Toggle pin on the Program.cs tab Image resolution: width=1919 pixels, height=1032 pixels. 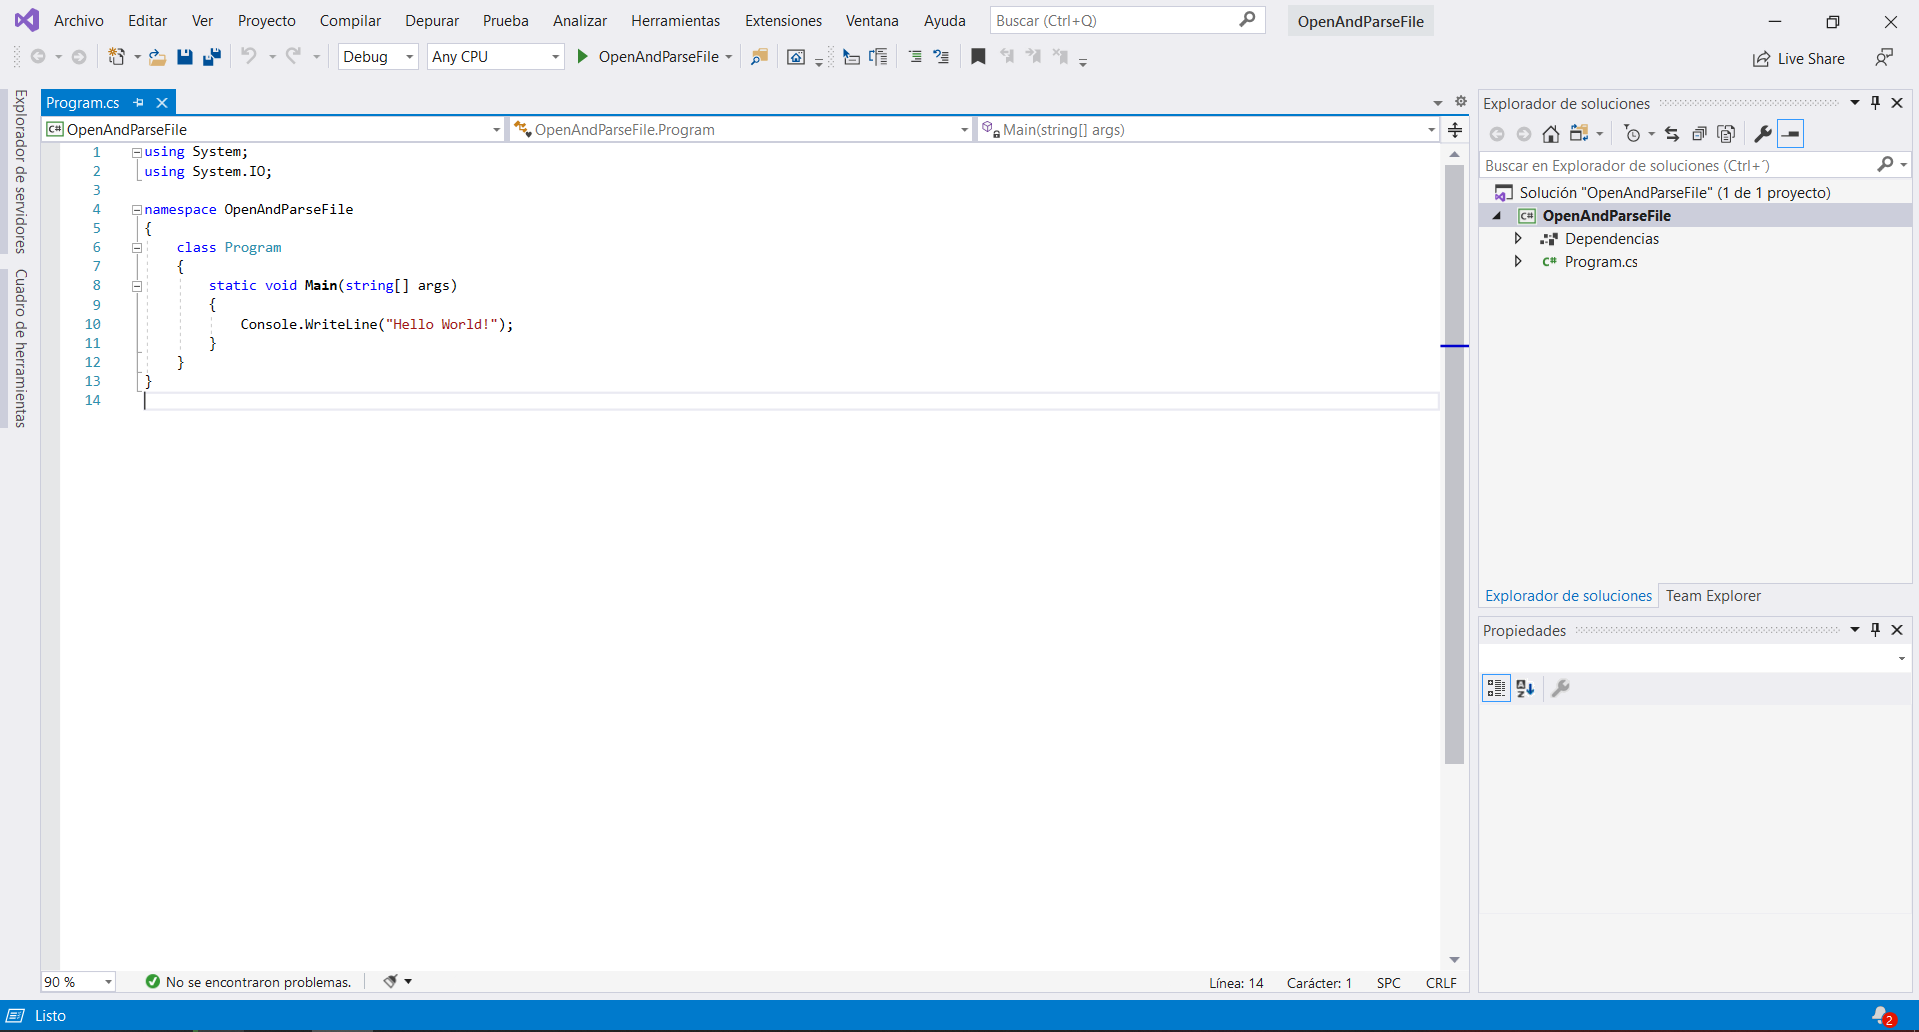point(139,102)
